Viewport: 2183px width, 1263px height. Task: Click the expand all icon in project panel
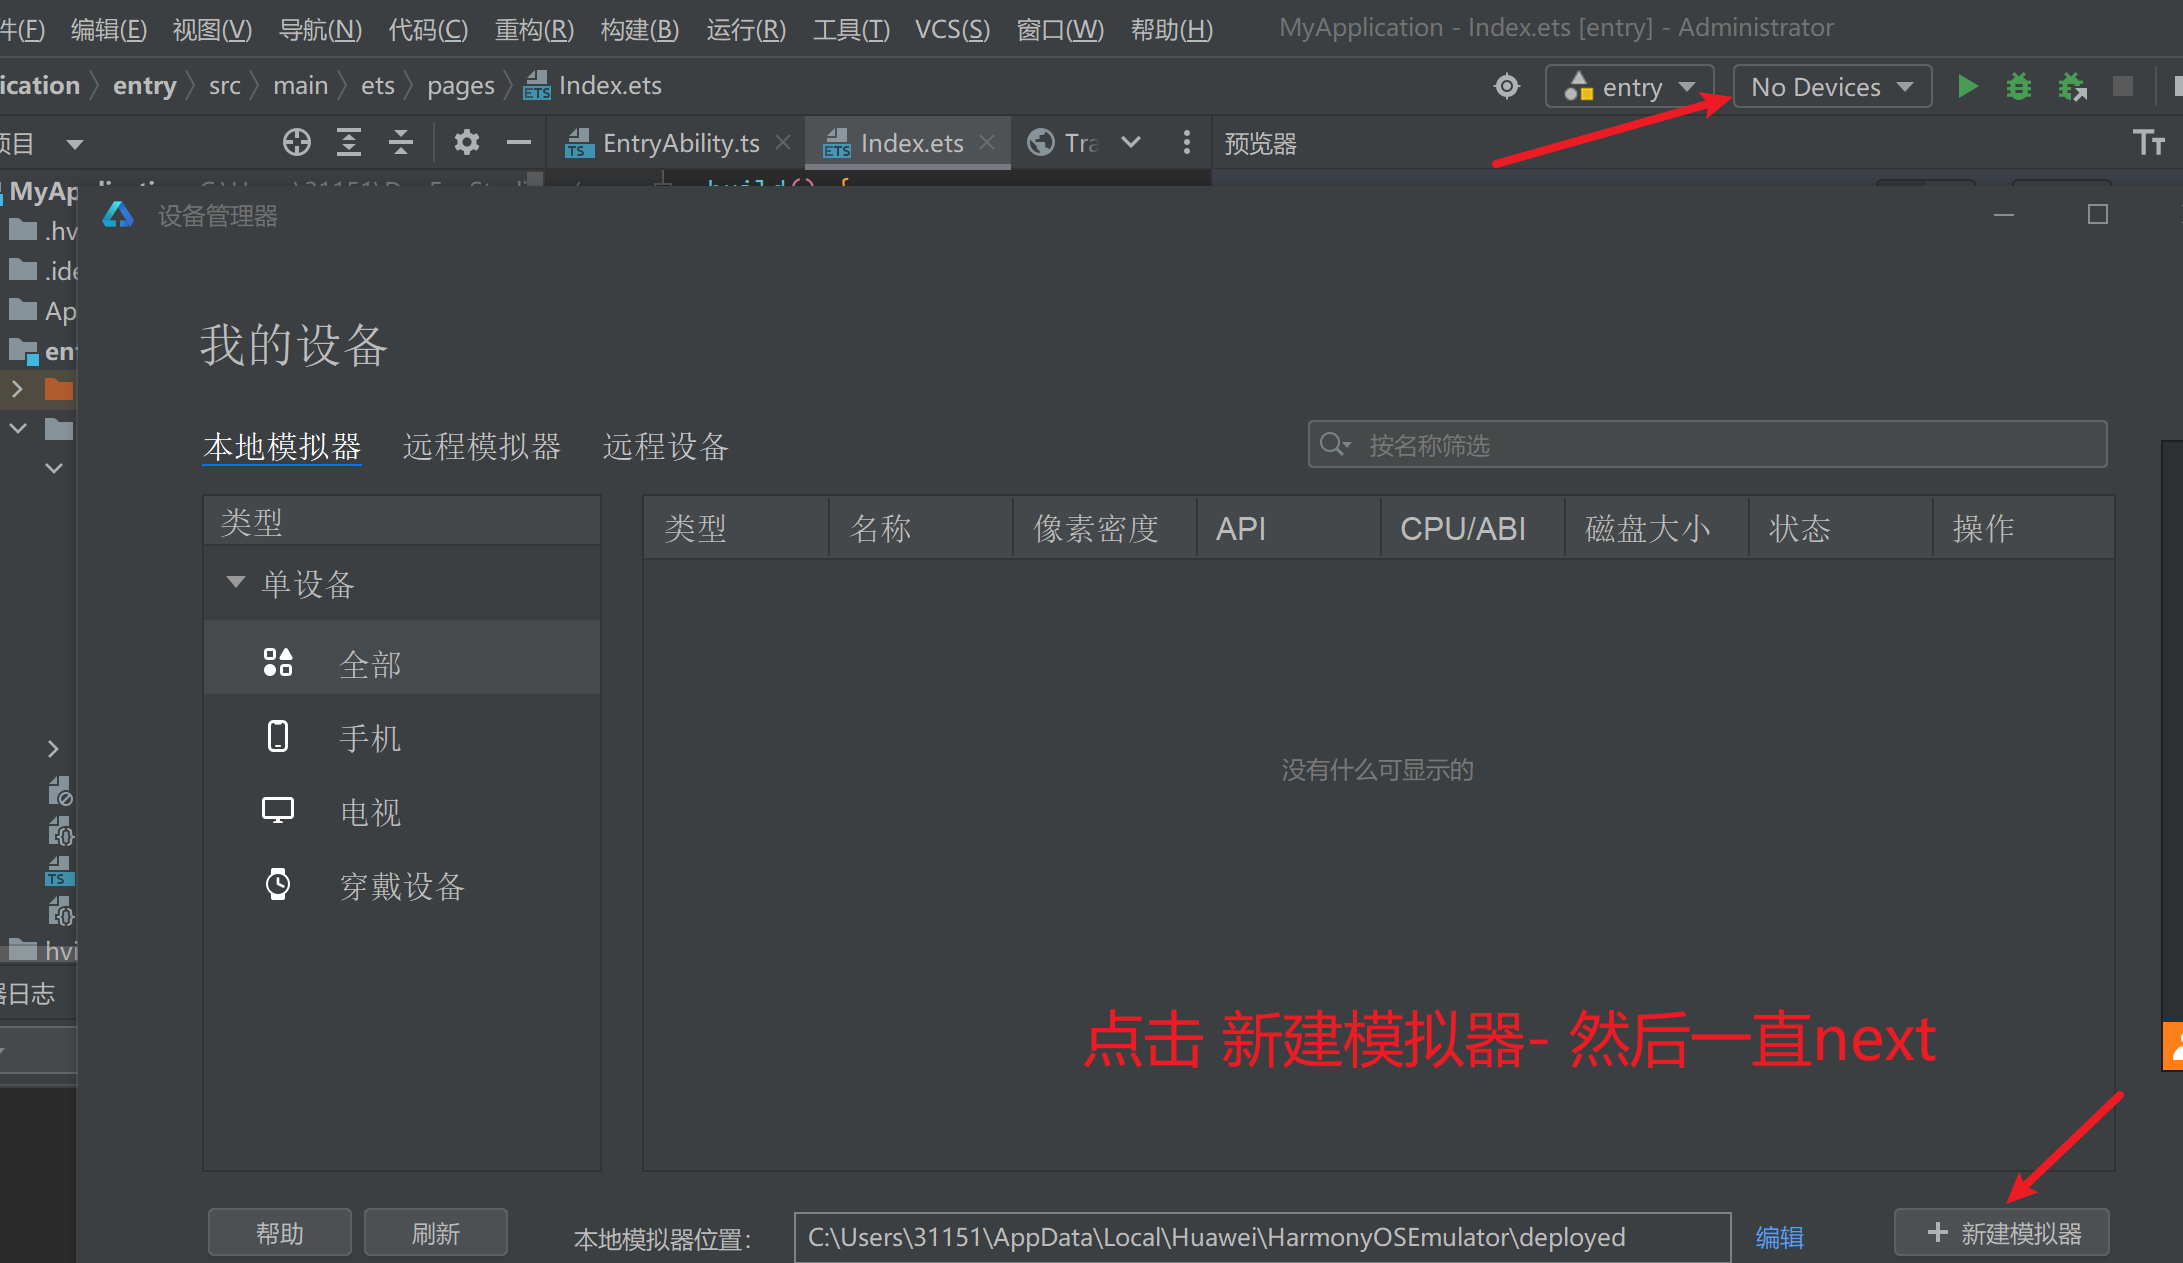349,143
